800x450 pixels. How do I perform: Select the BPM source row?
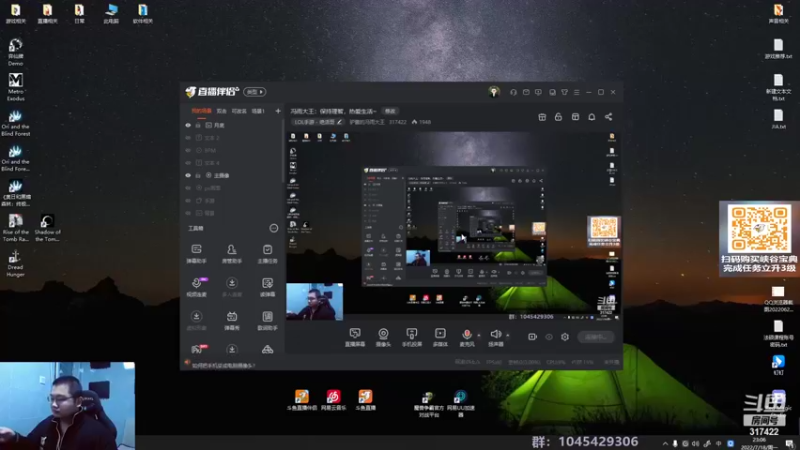tap(232, 151)
